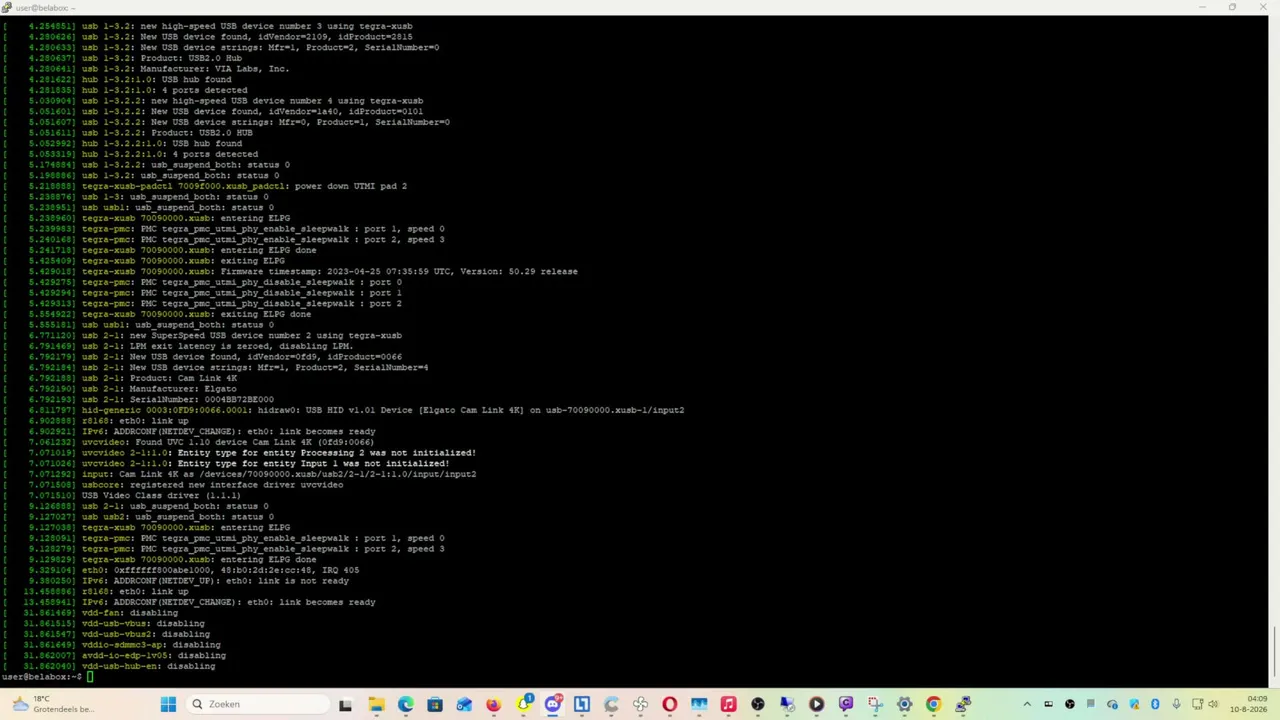Open the Bluetooth tray icon

[1155, 704]
